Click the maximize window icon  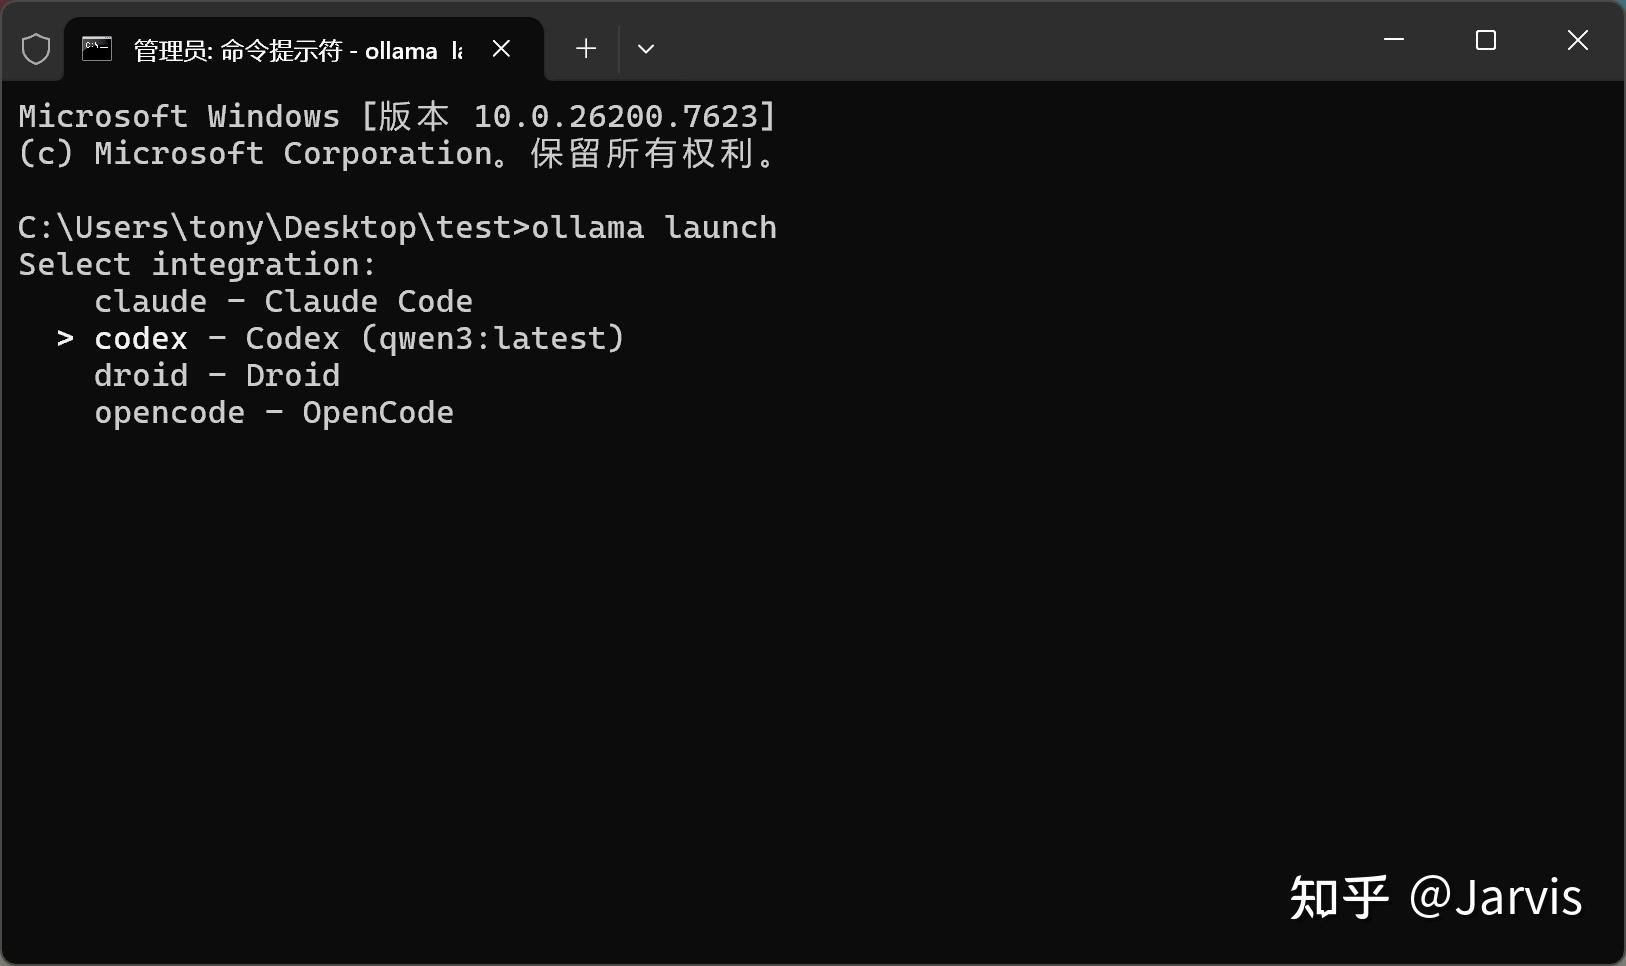click(1486, 41)
